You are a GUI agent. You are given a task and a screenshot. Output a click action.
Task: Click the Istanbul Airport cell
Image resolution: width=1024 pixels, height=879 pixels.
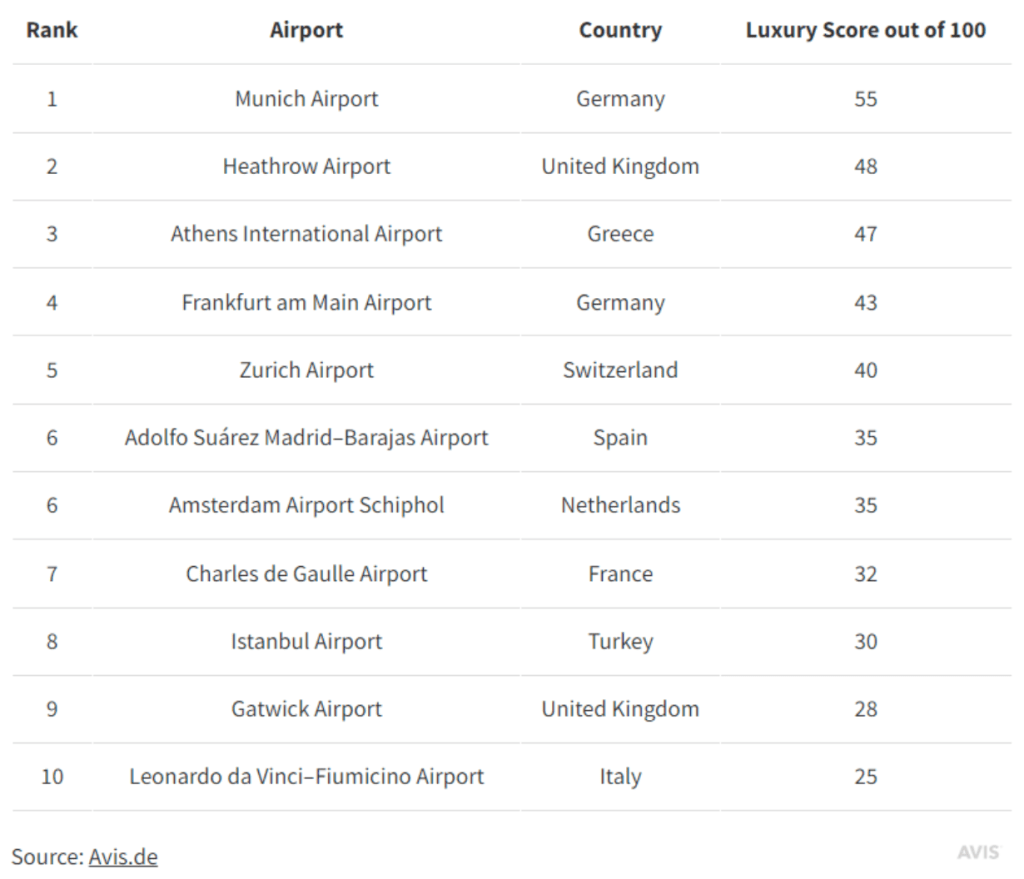(306, 641)
